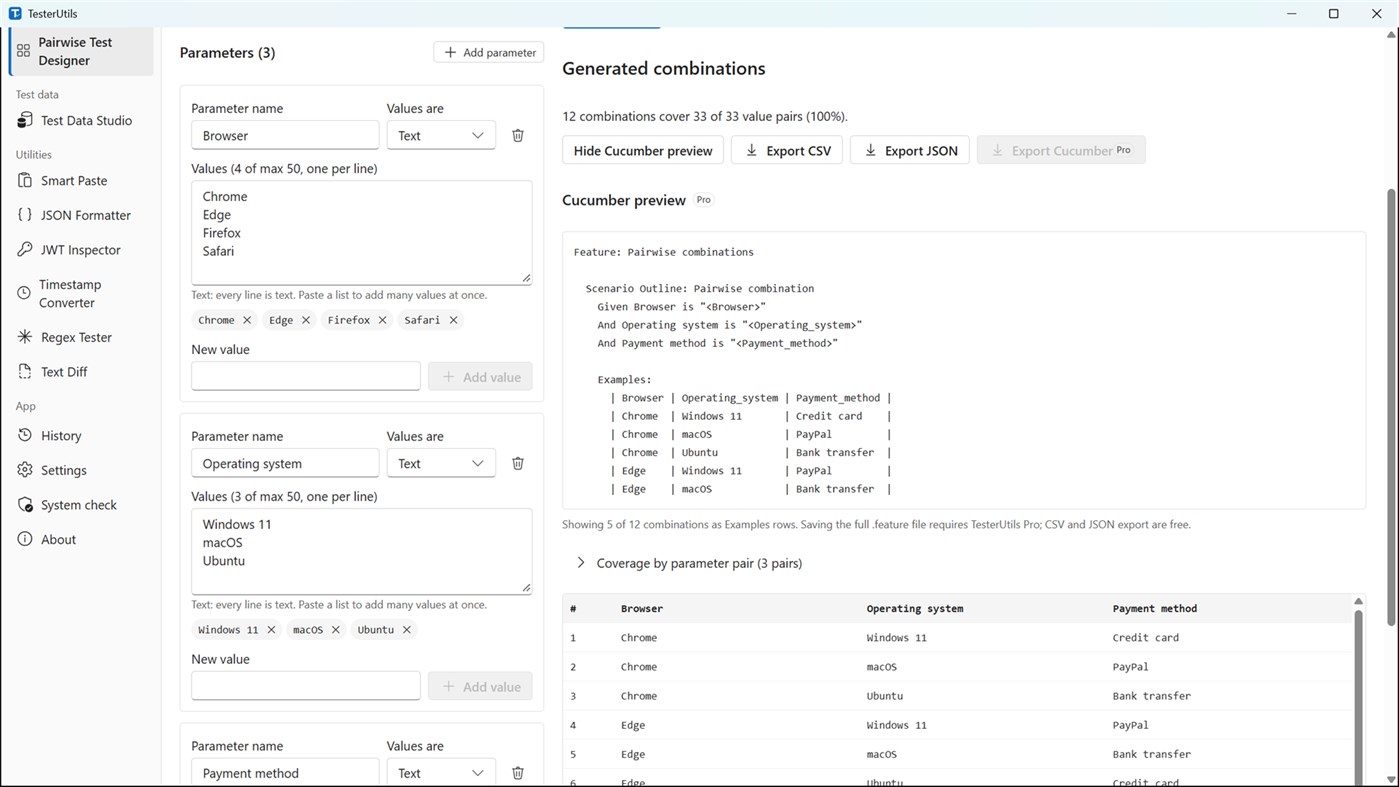
Task: Go to JSON Formatter
Action: 81,215
